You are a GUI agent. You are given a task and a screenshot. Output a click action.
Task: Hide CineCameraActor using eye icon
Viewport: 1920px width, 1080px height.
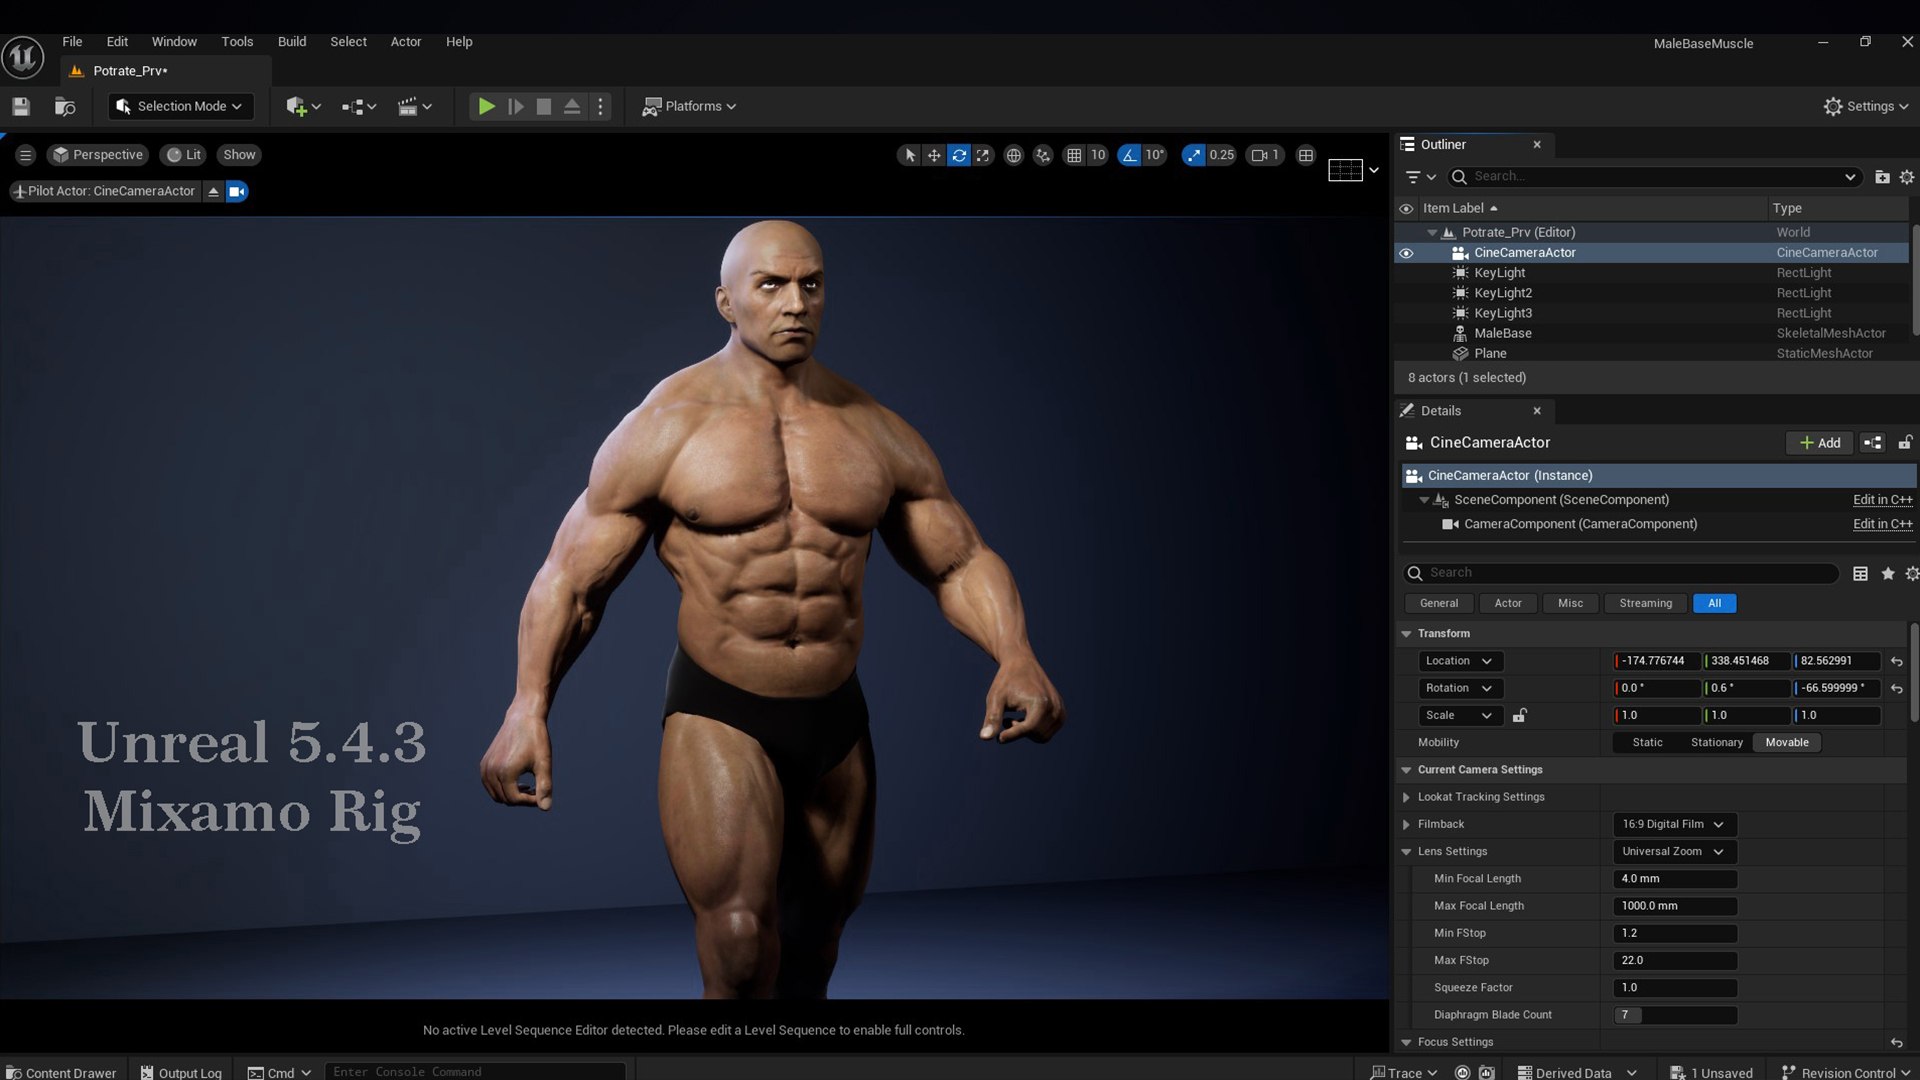click(x=1406, y=253)
